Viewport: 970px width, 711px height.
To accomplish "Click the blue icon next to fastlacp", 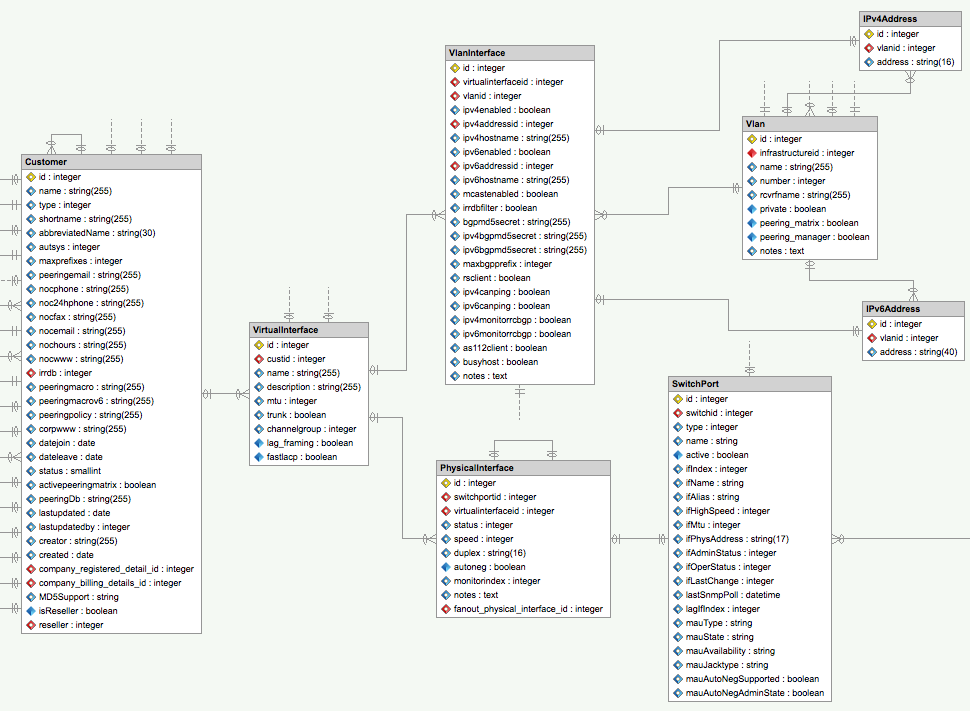I will tap(259, 457).
